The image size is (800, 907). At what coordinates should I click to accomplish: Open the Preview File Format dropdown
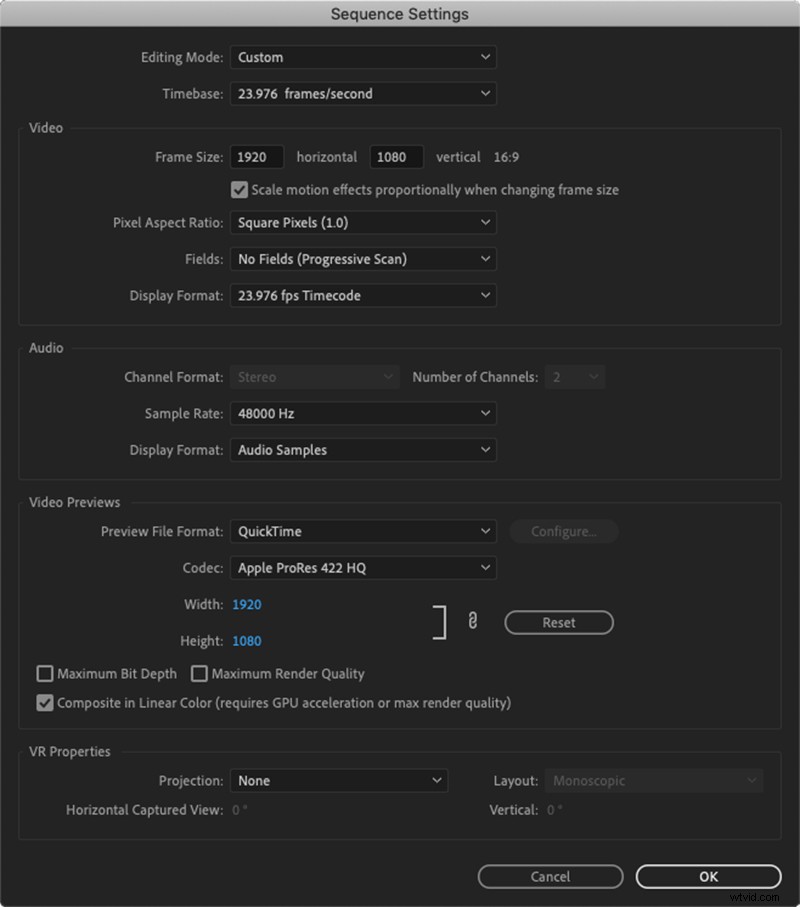(x=363, y=531)
